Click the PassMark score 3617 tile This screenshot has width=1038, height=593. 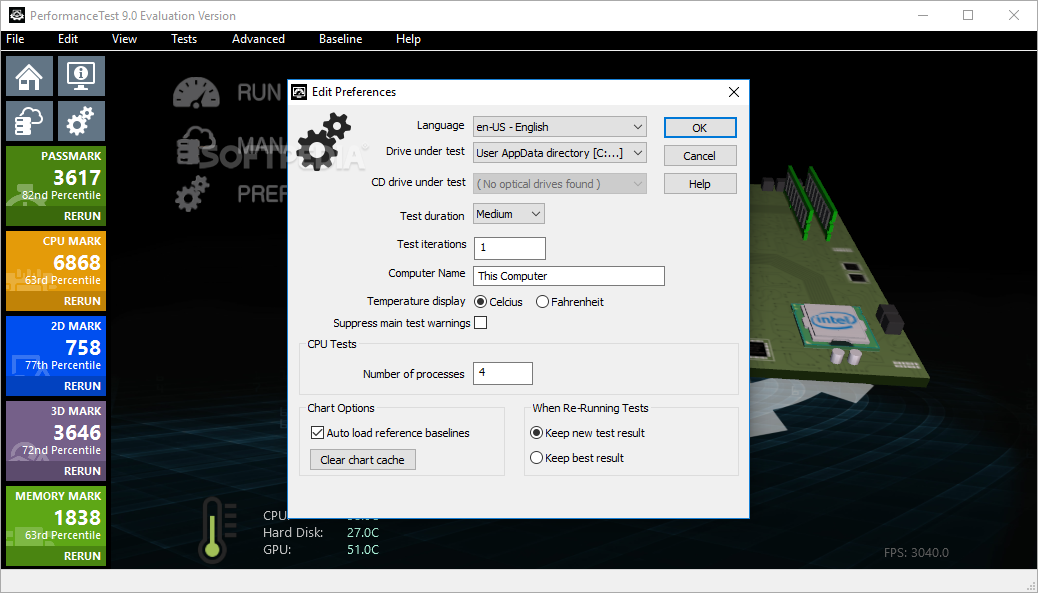56,186
